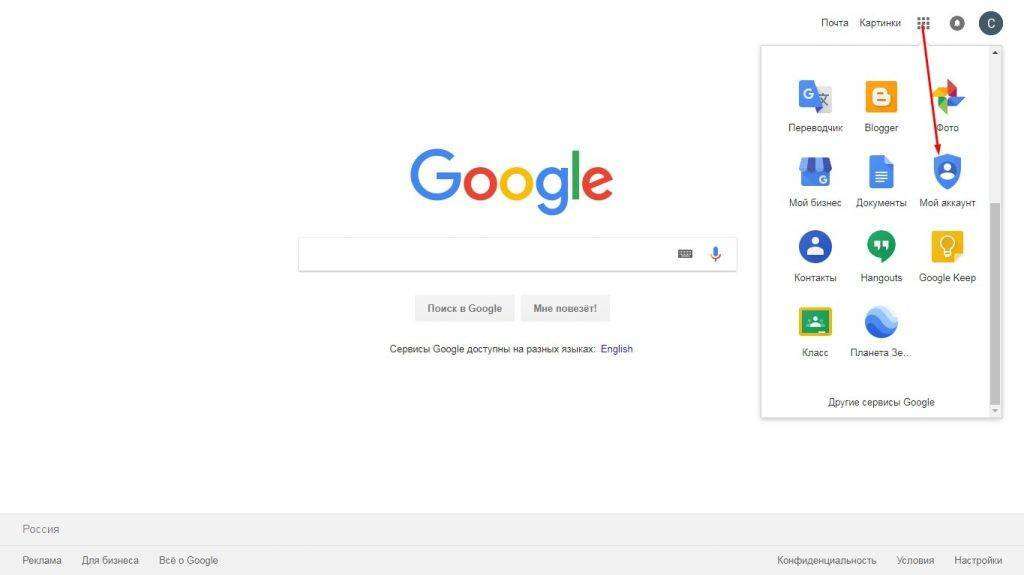The image size is (1024, 575).
Task: Open Другие сервисы Google link
Action: [881, 402]
